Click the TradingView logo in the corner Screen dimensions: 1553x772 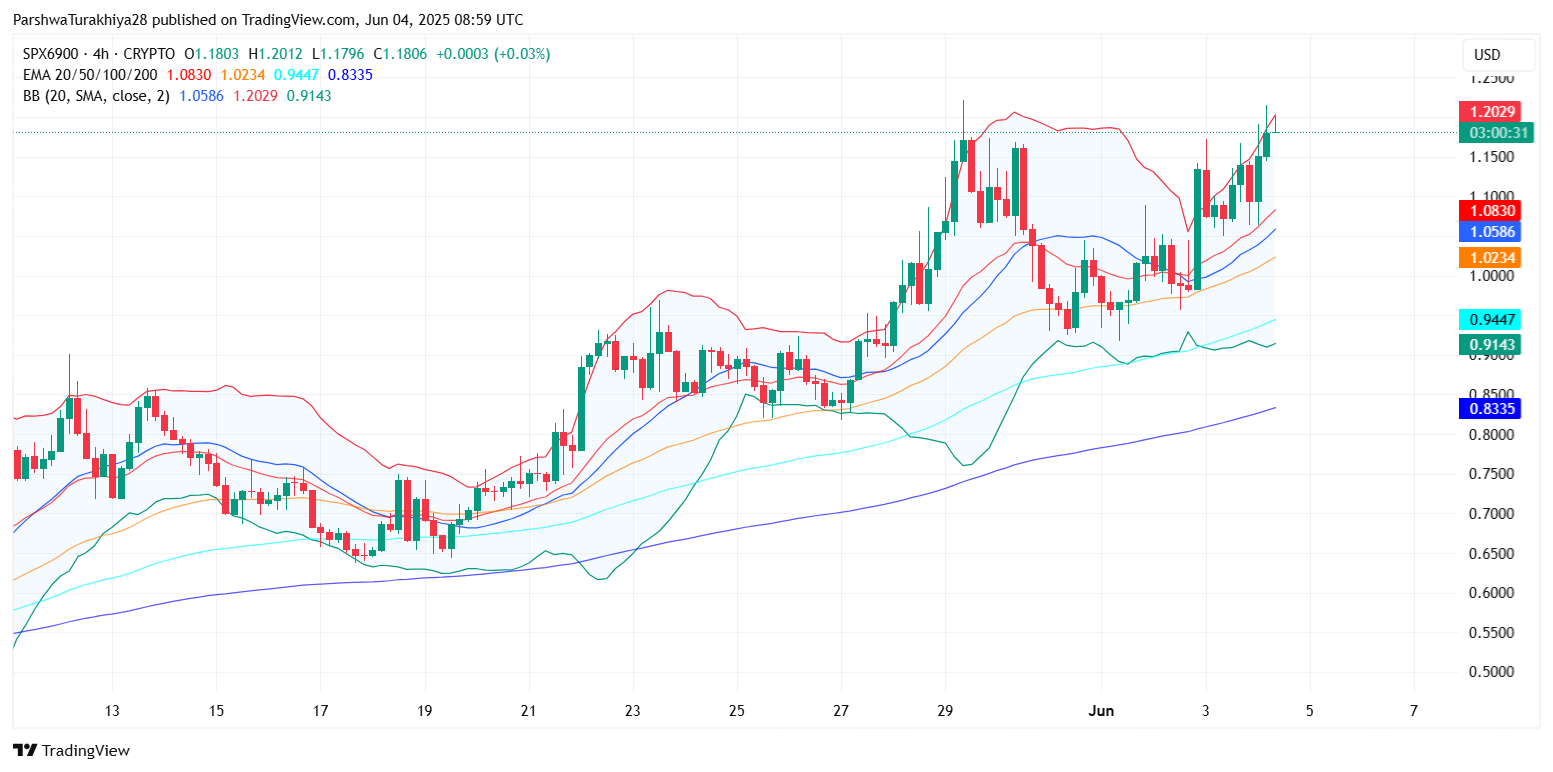click(x=71, y=750)
